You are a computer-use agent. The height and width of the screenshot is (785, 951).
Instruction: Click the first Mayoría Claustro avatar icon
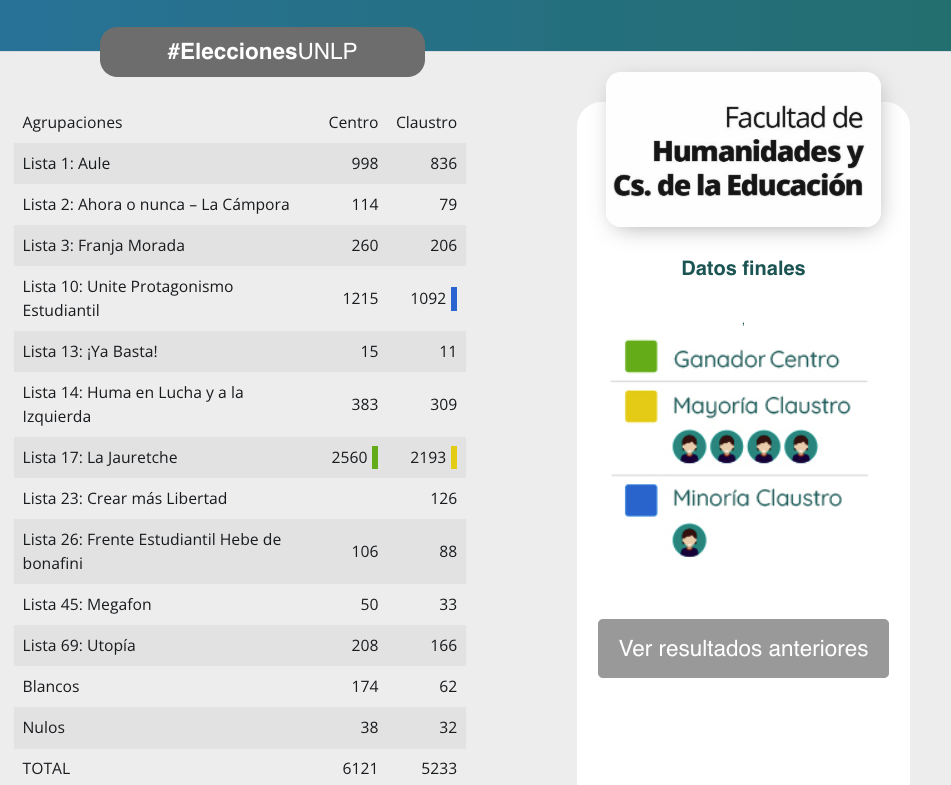click(x=689, y=446)
